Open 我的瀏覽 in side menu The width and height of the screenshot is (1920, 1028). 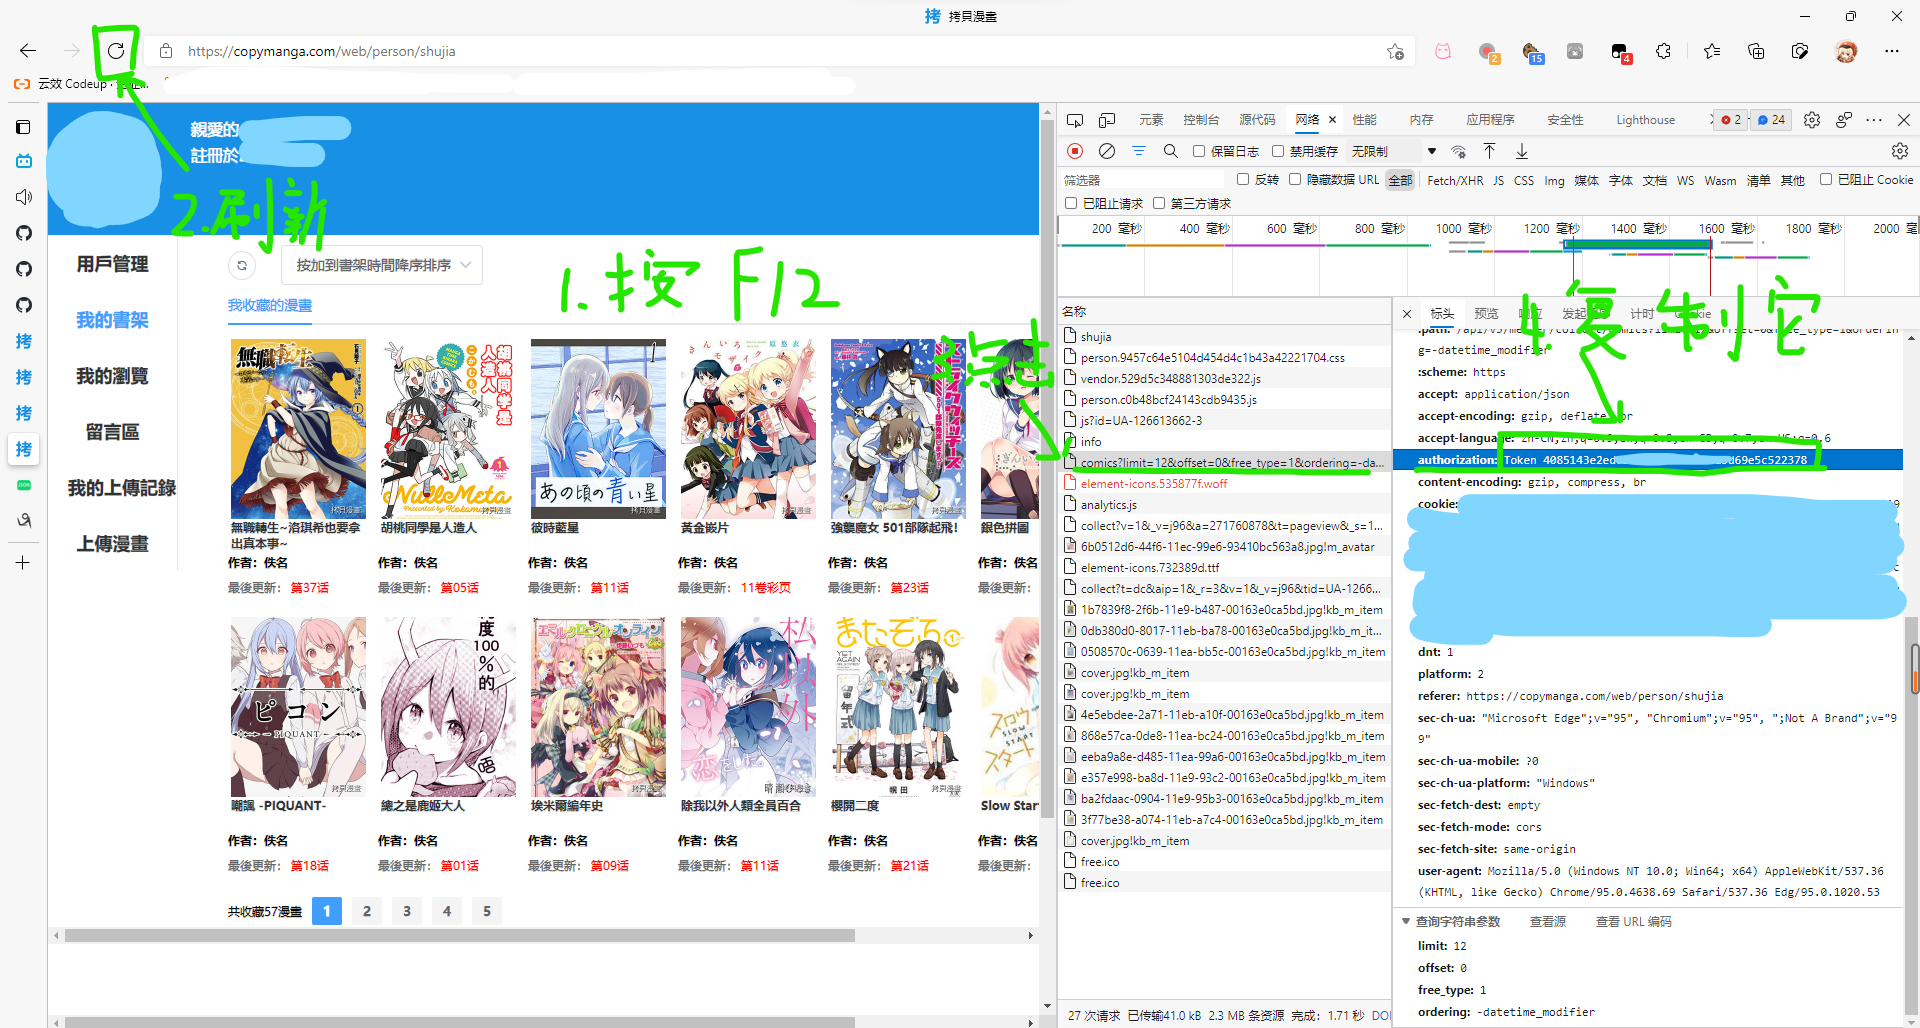point(112,376)
